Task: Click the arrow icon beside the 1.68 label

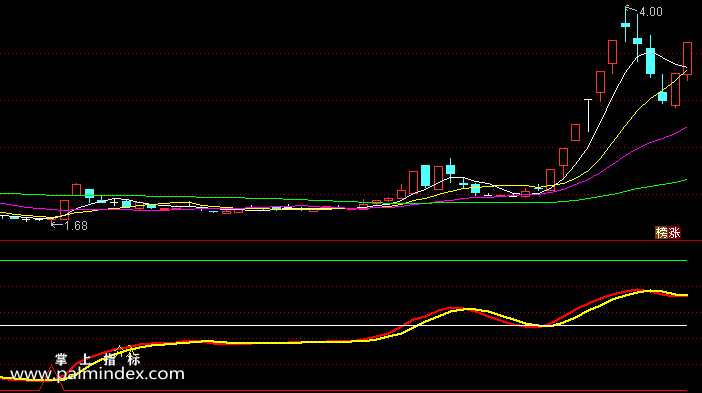Action: [57, 225]
